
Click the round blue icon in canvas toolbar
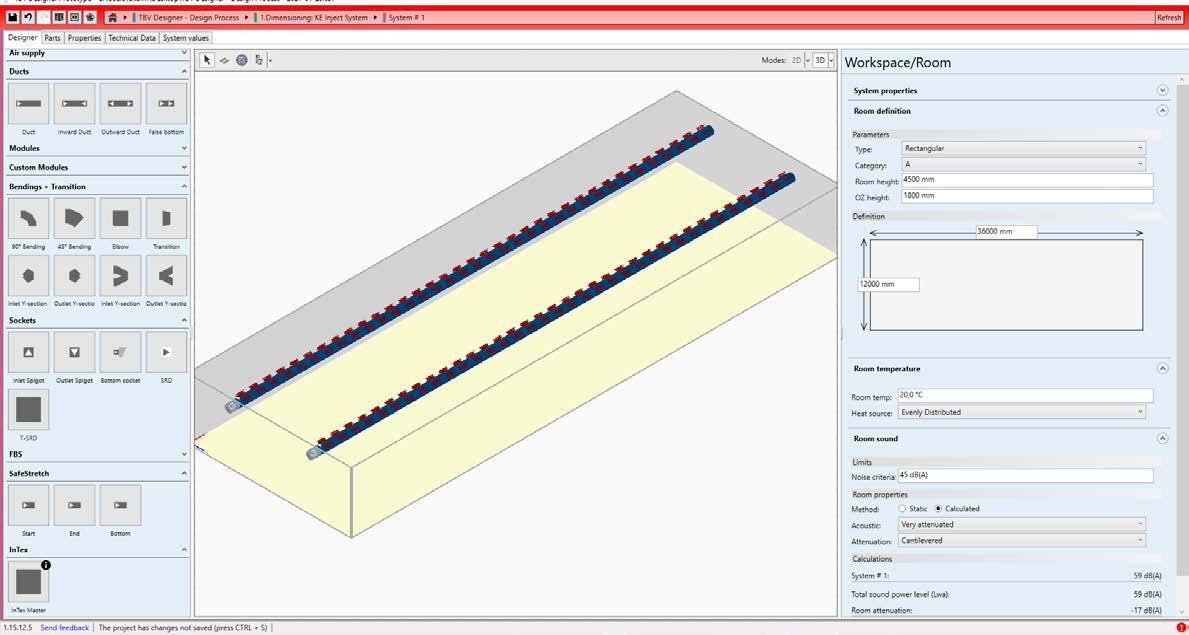pyautogui.click(x=241, y=60)
